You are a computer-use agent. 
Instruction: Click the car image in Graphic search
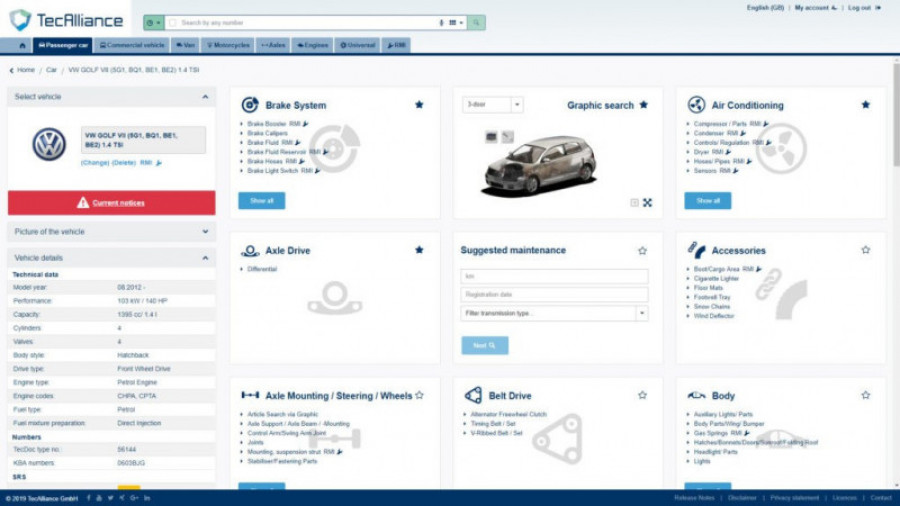pos(540,166)
